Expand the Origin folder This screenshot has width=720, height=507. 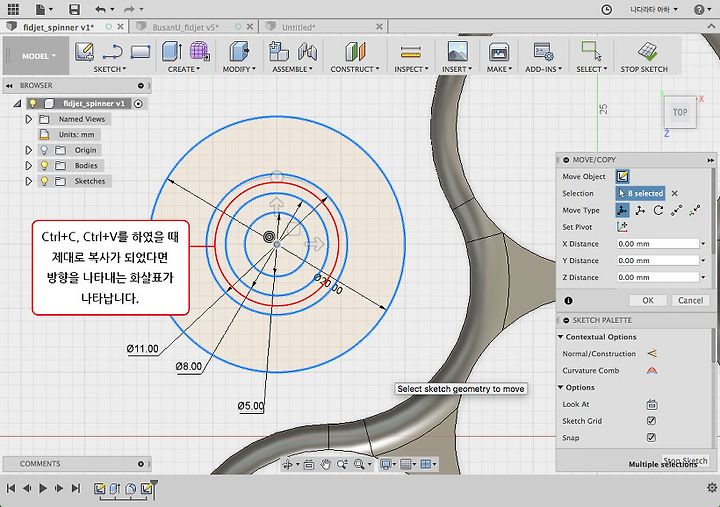(28, 150)
